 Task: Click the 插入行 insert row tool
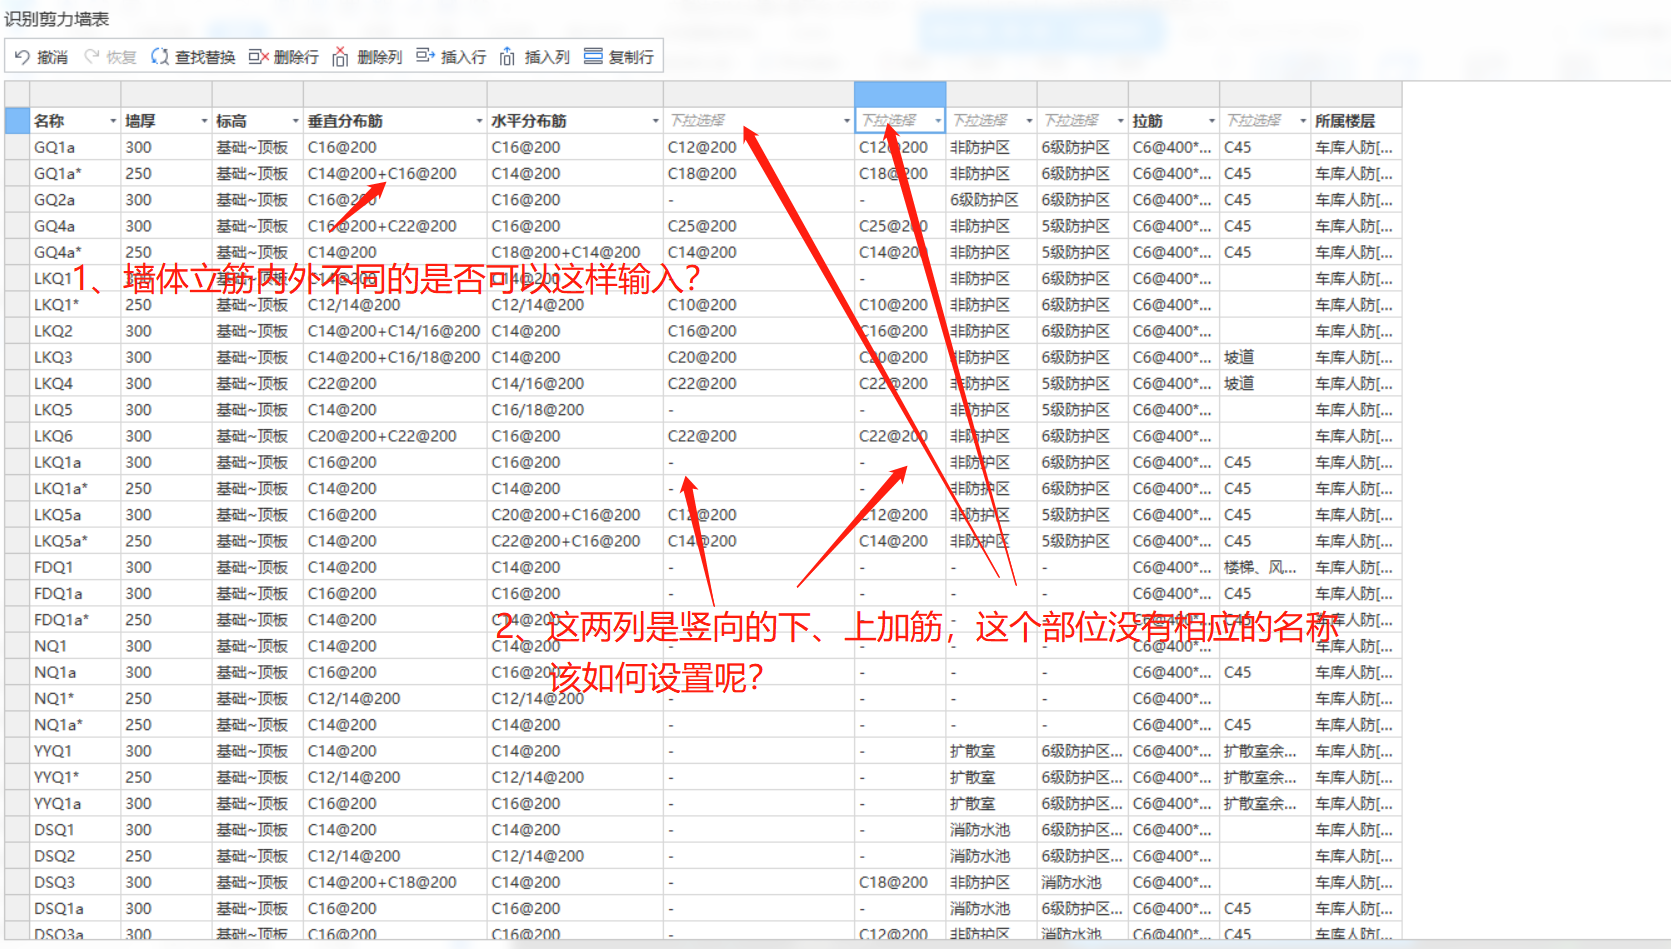point(451,57)
